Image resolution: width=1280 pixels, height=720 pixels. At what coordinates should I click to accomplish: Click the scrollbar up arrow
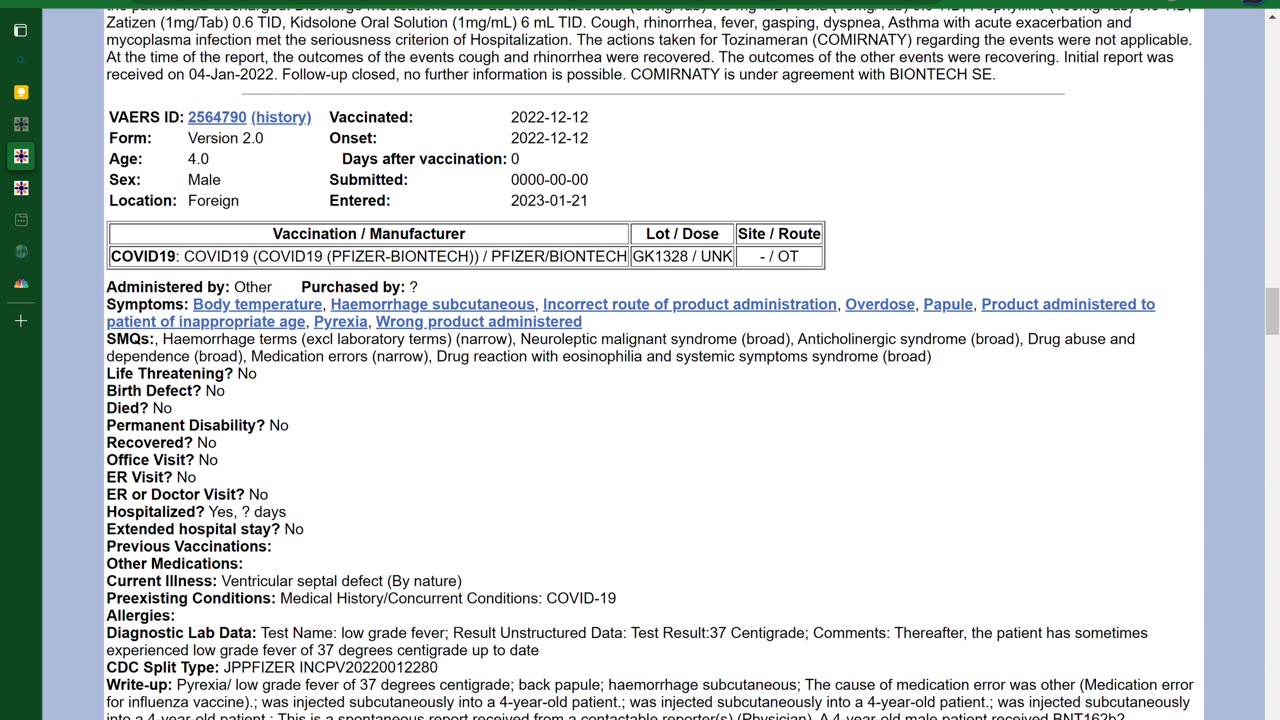pos(1272,15)
